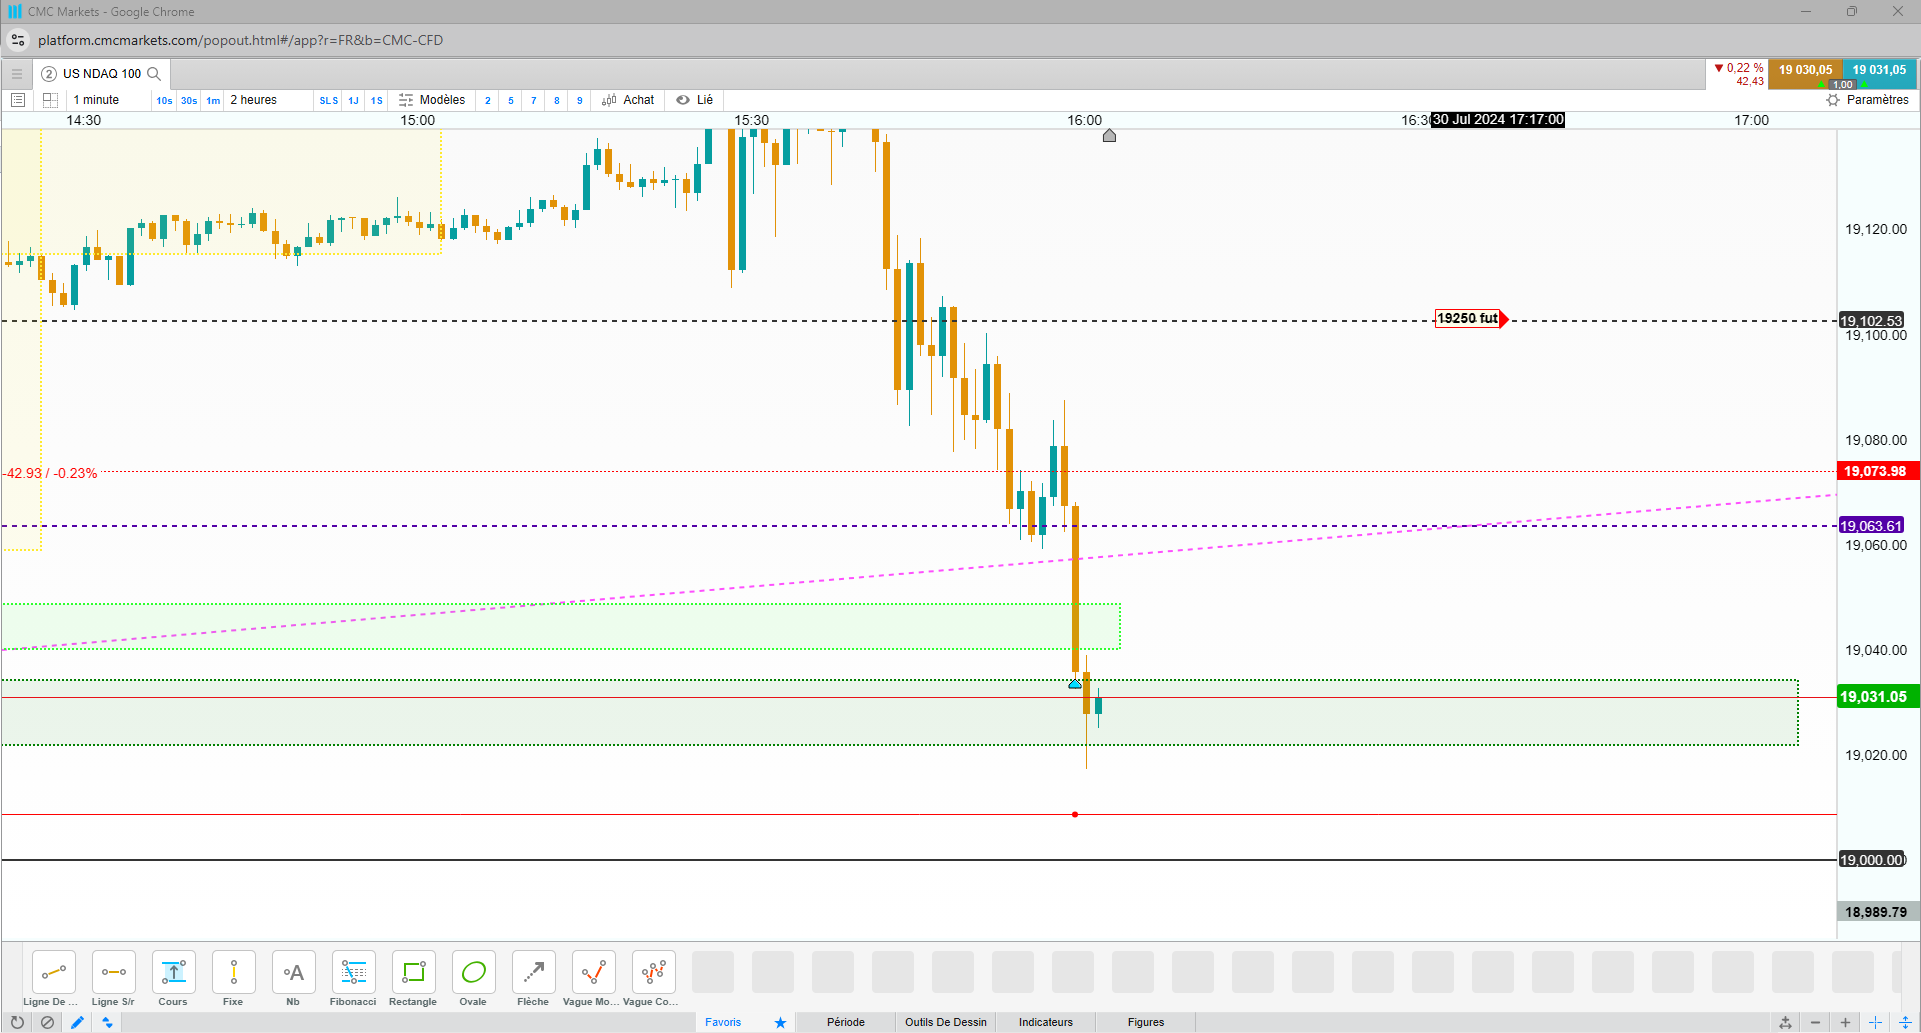Click the purple 19,063.61 price axis tag

point(1872,526)
